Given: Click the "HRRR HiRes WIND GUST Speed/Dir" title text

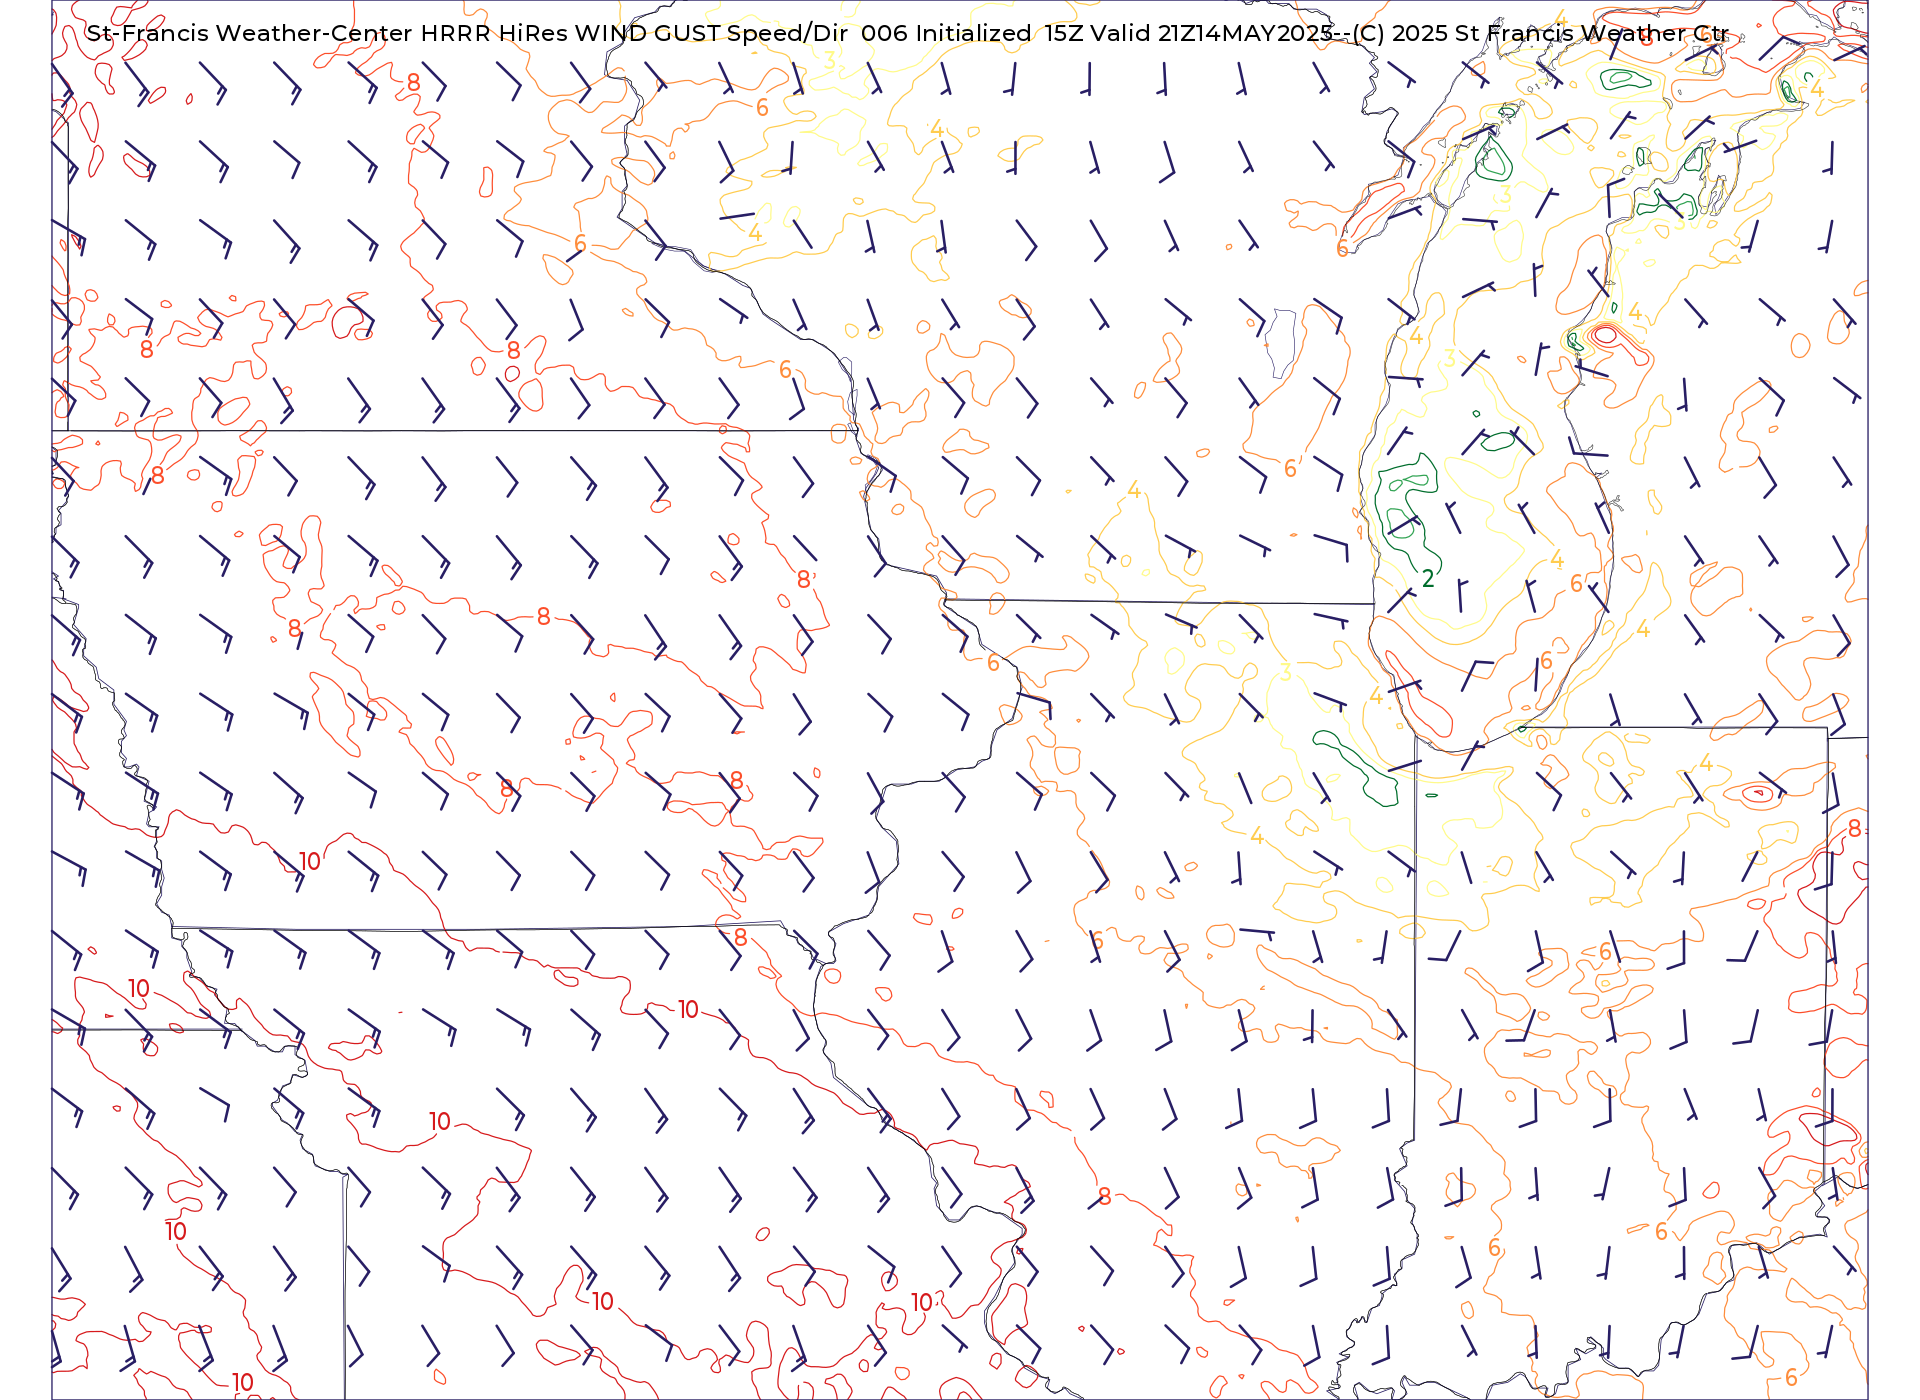Looking at the screenshot, I should pos(634,33).
